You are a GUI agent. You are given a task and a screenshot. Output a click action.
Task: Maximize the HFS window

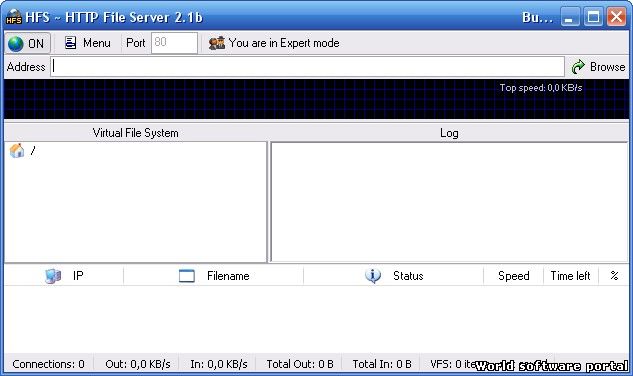click(x=593, y=17)
